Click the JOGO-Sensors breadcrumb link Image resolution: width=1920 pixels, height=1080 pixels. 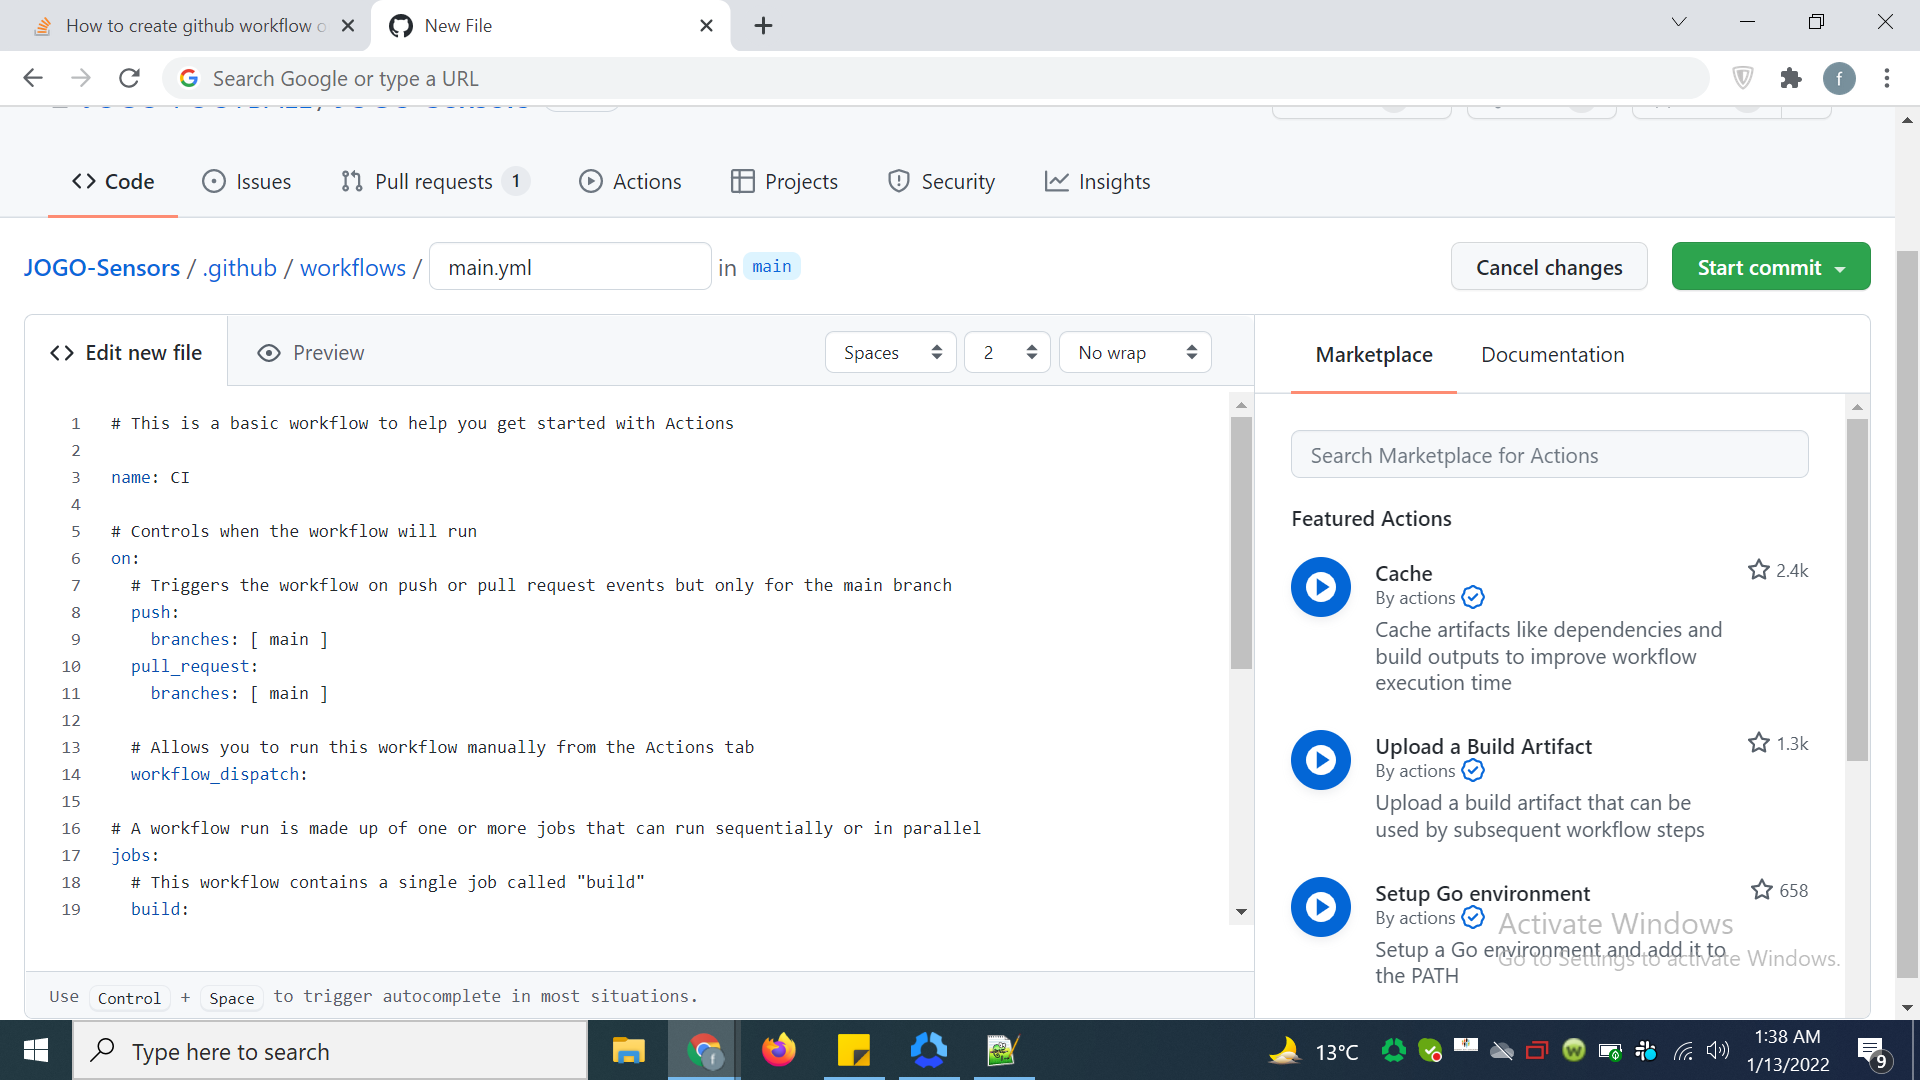pos(102,268)
